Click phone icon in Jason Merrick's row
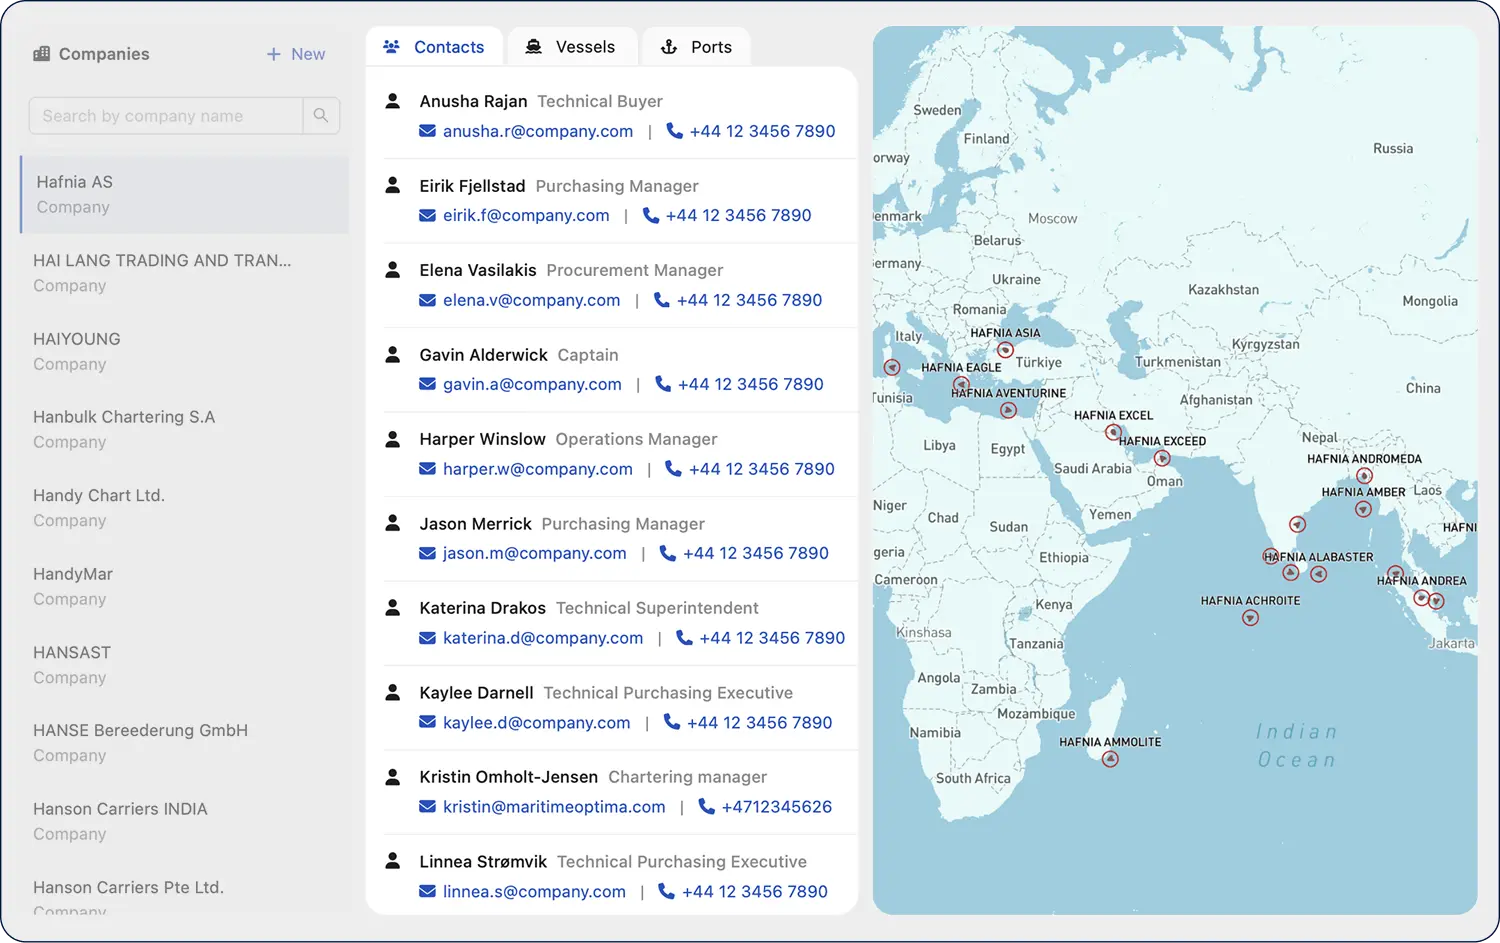 (x=667, y=553)
